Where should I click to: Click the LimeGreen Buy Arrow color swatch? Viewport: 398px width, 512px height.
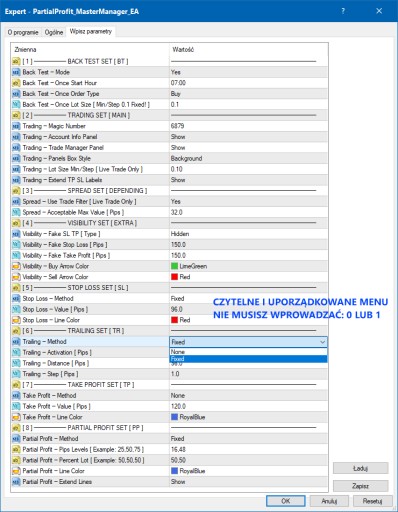click(174, 266)
